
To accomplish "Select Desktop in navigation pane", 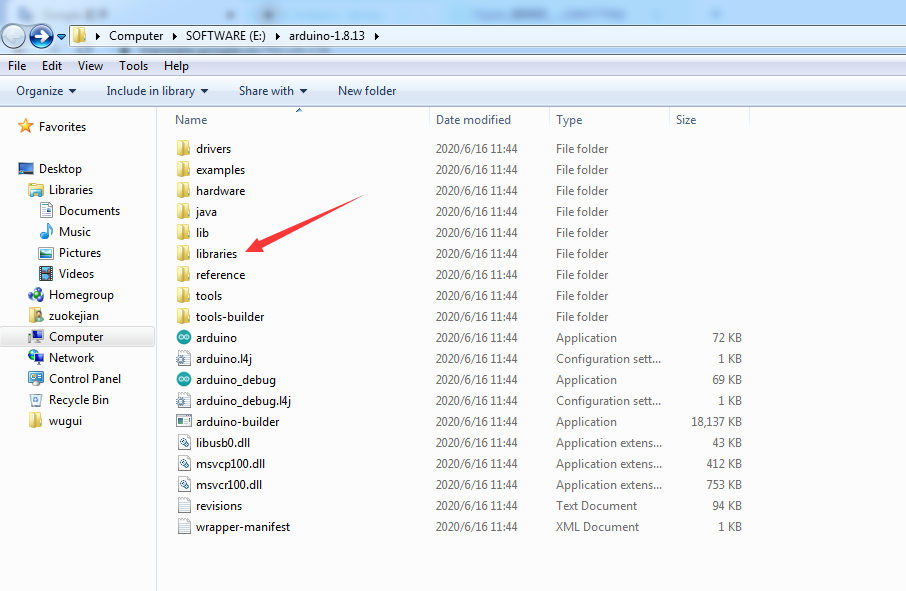I will click(x=60, y=169).
